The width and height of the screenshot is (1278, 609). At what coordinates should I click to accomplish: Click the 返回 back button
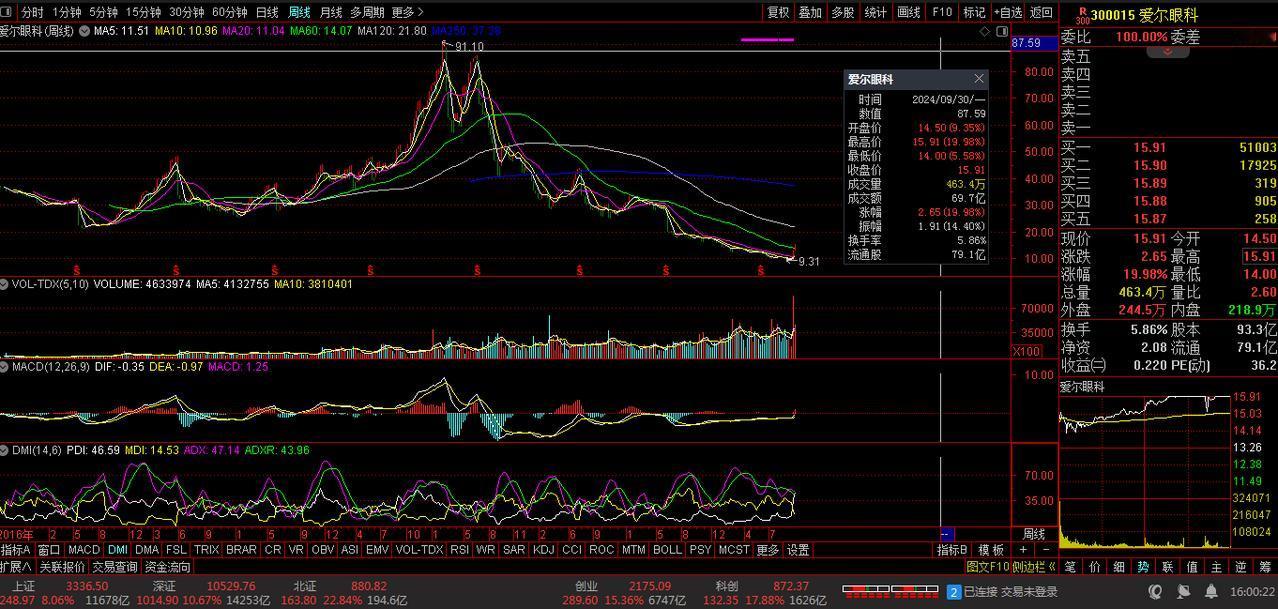[1041, 12]
